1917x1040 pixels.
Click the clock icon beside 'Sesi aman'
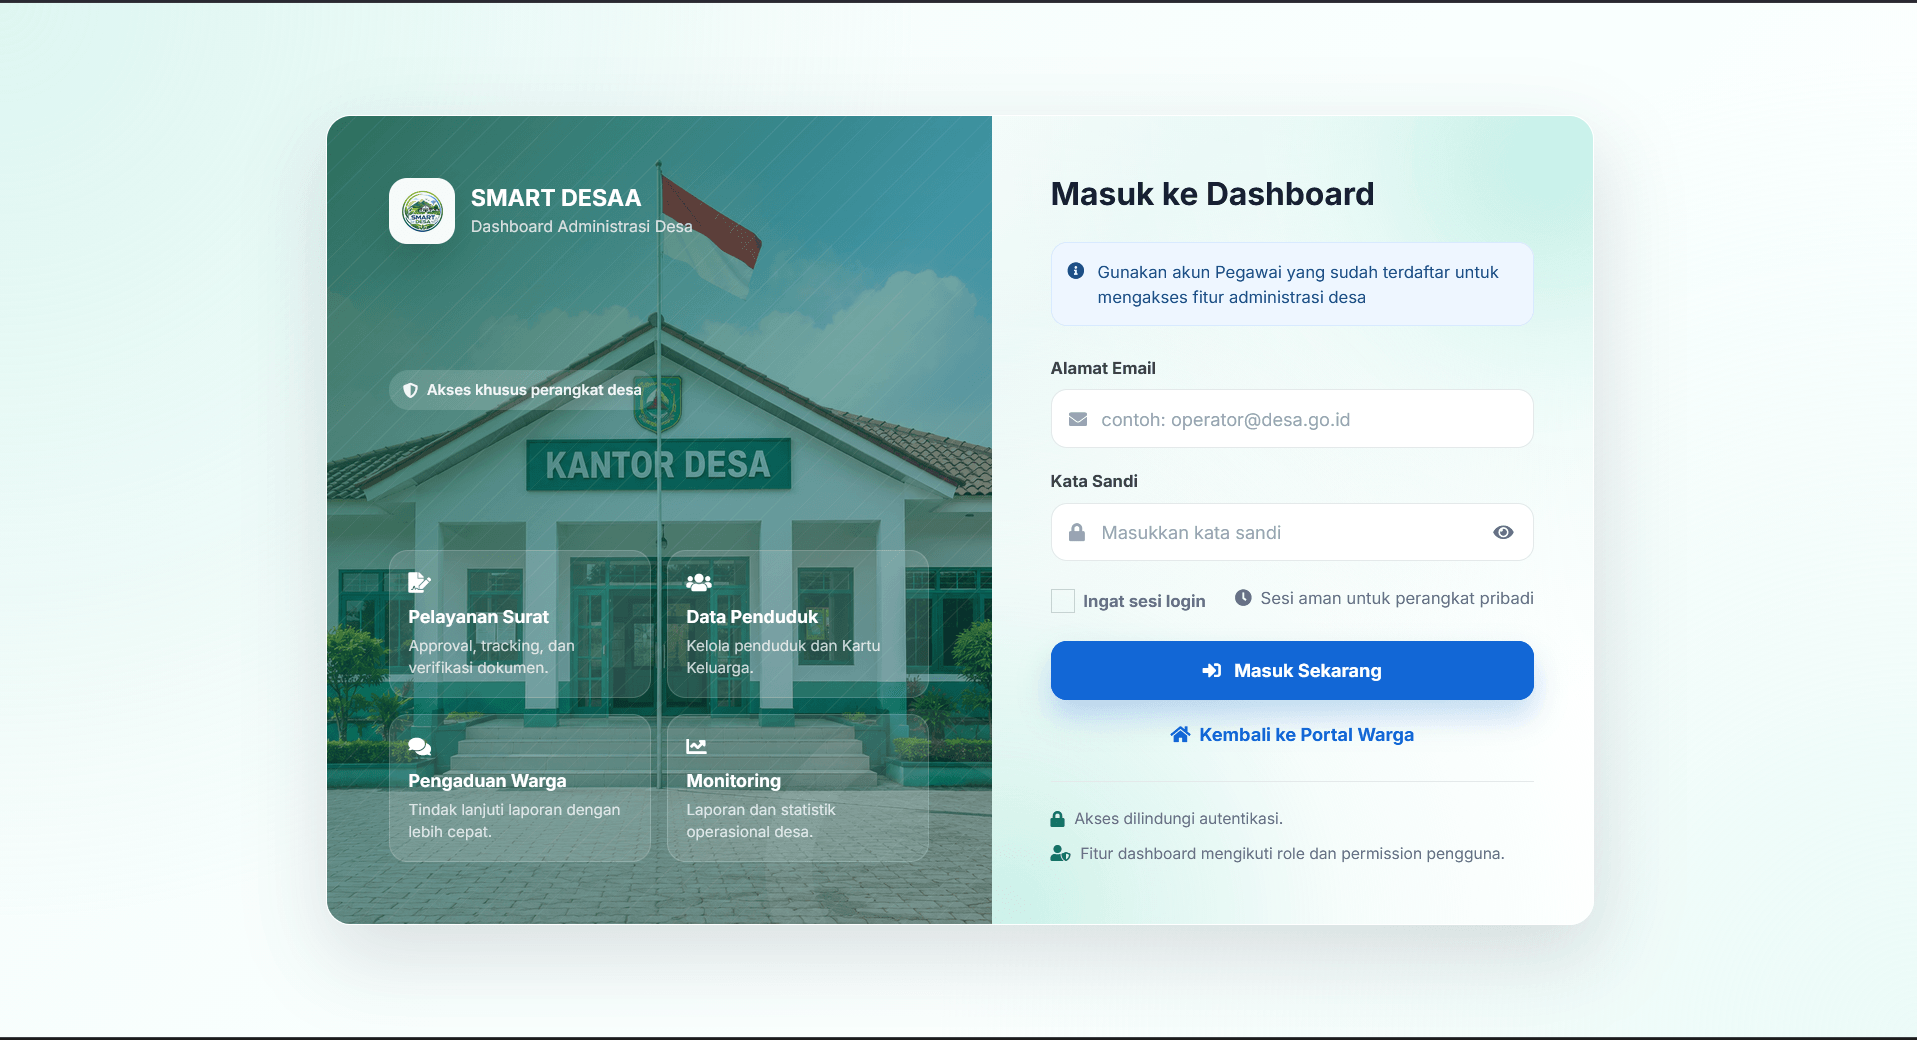[1243, 598]
